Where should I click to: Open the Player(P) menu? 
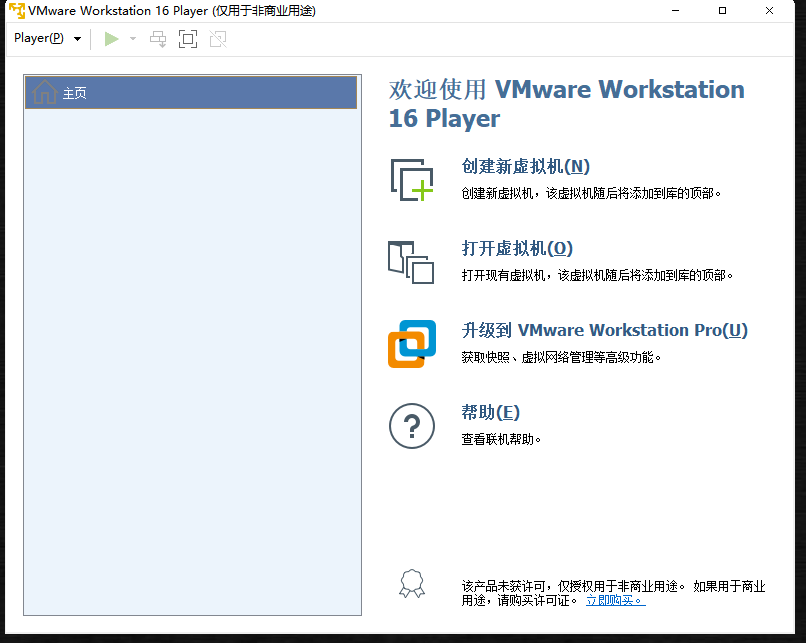coord(39,38)
